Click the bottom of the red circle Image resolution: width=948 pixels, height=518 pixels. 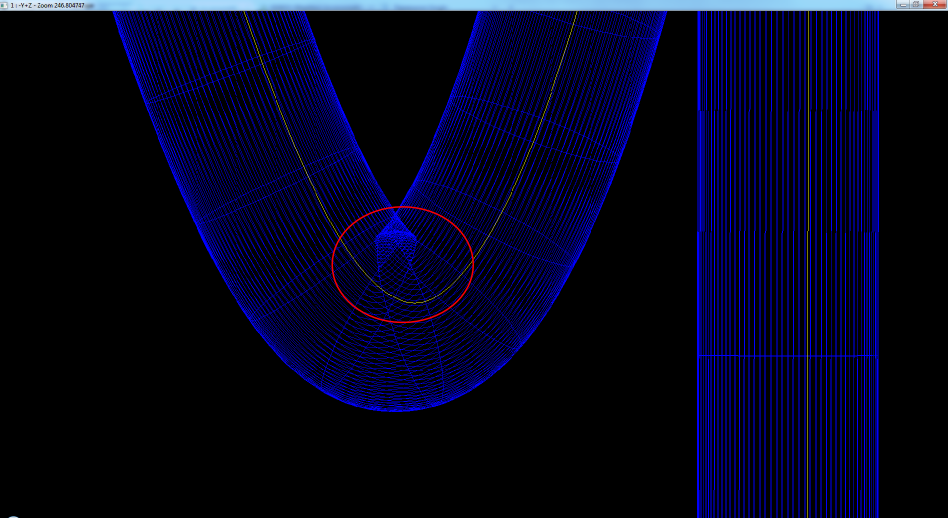(402, 322)
